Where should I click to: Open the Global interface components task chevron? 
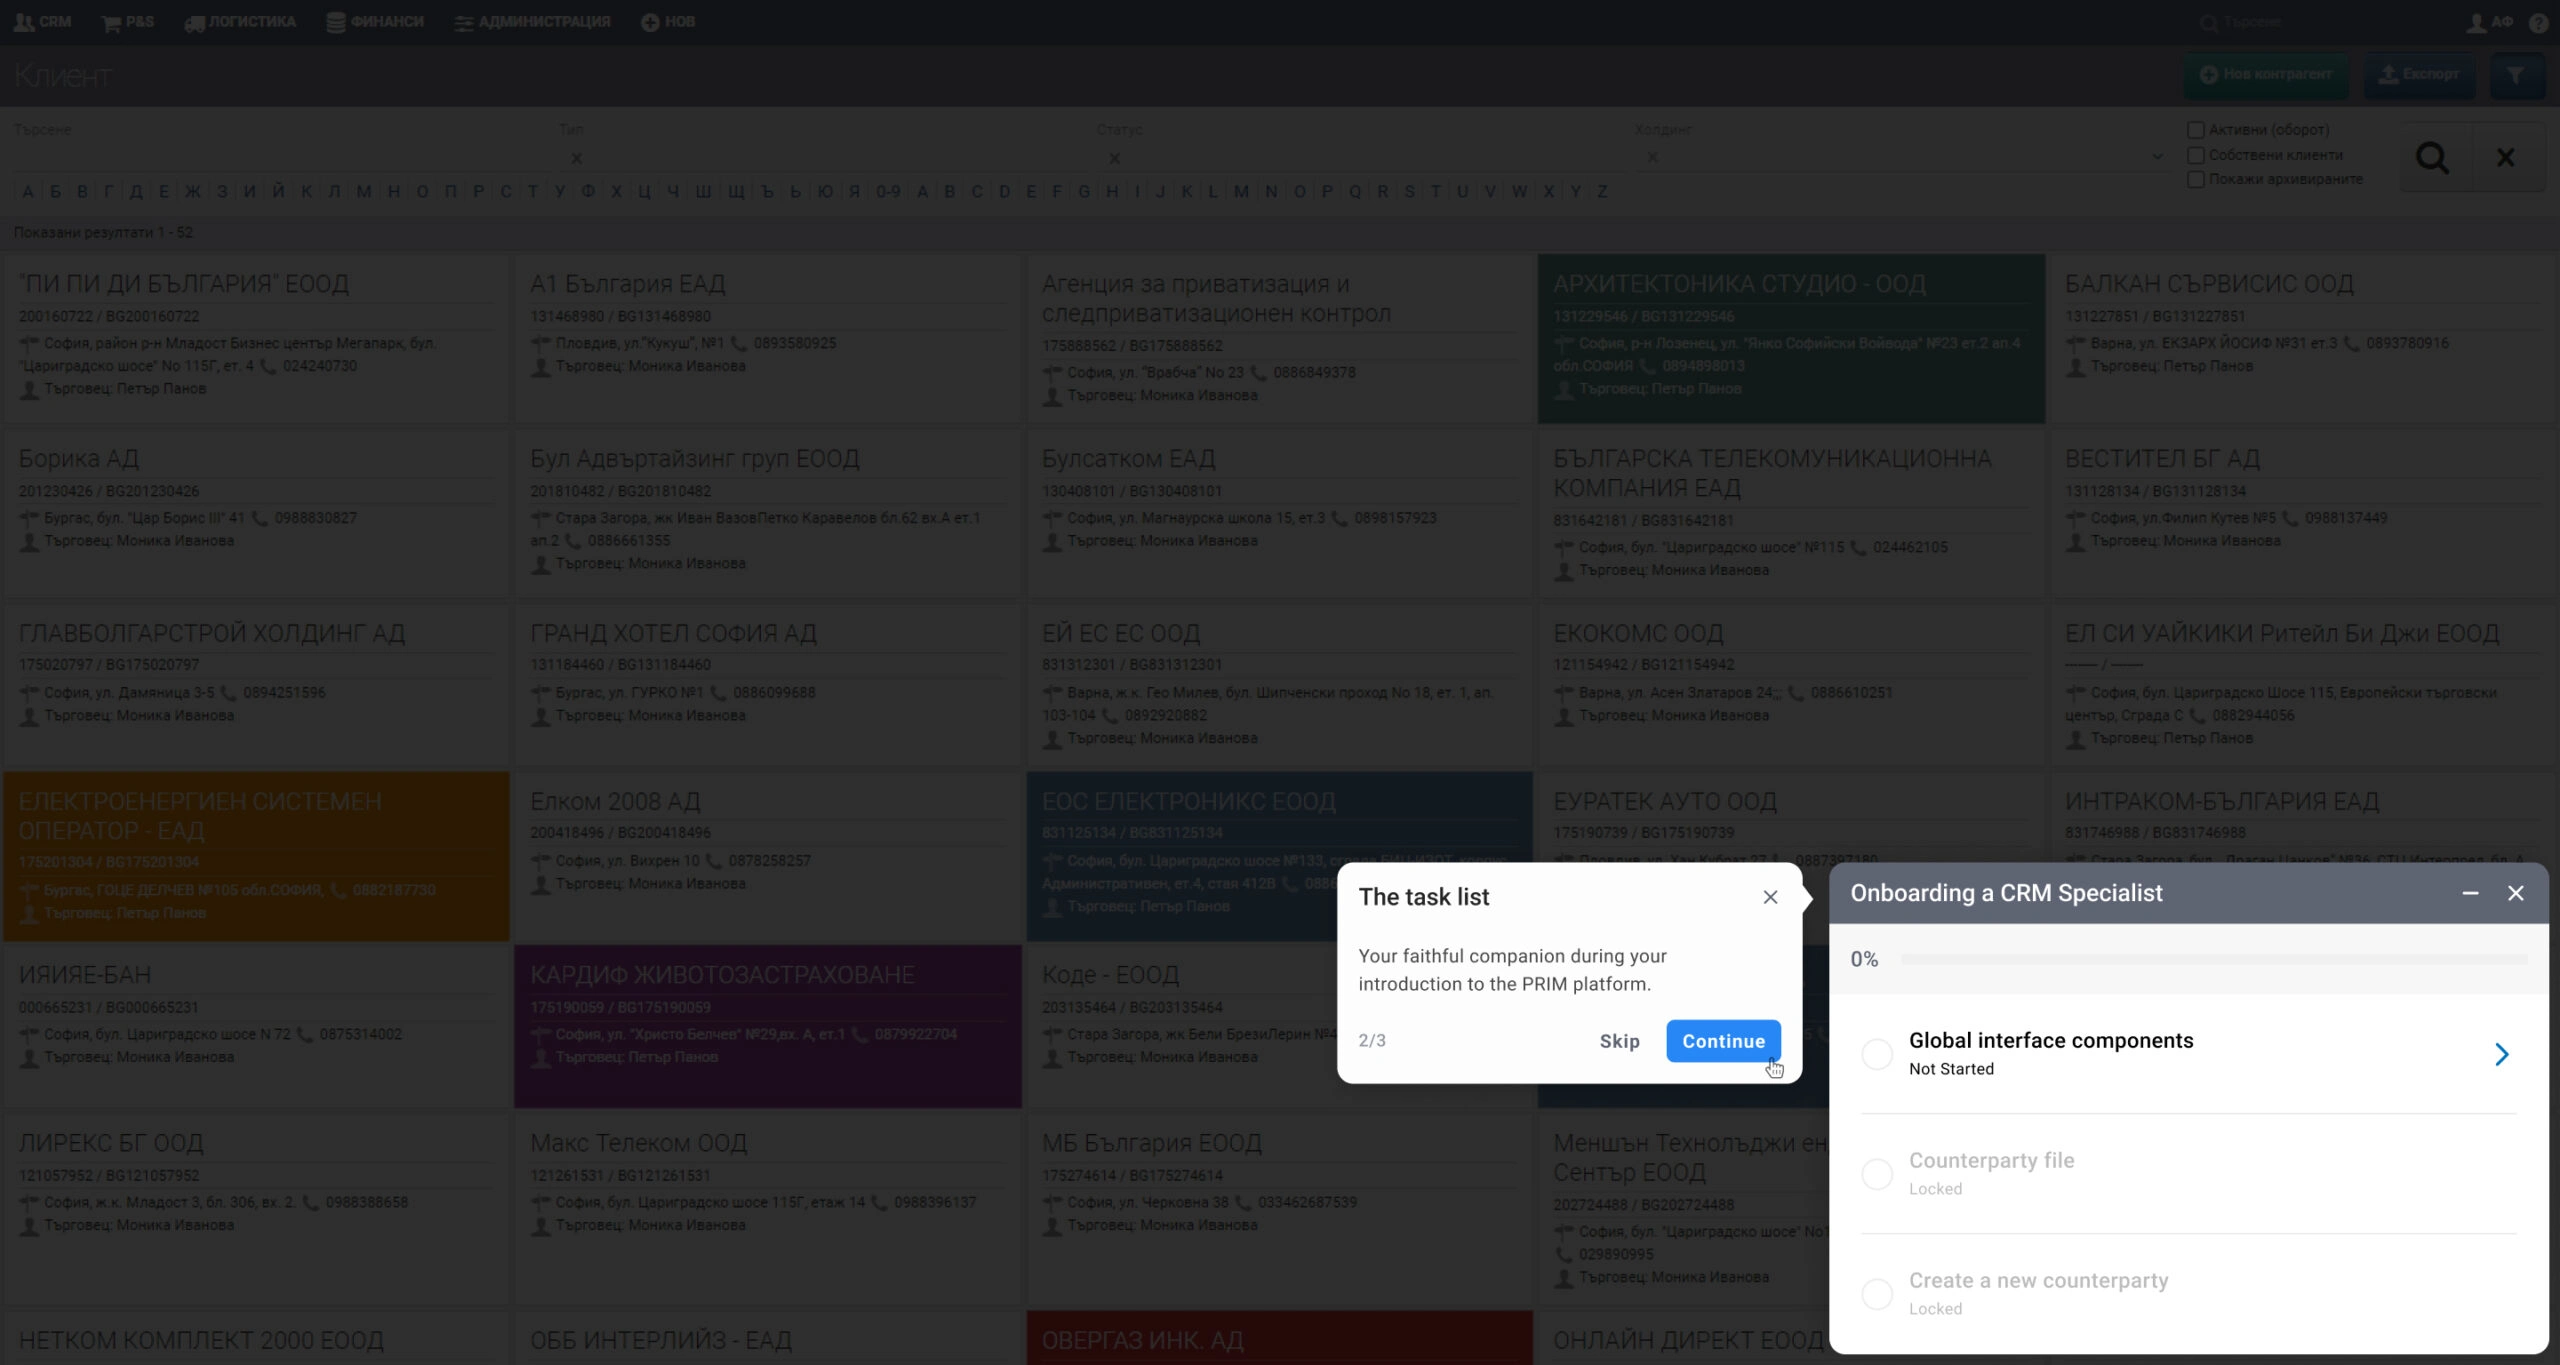coord(2501,1053)
